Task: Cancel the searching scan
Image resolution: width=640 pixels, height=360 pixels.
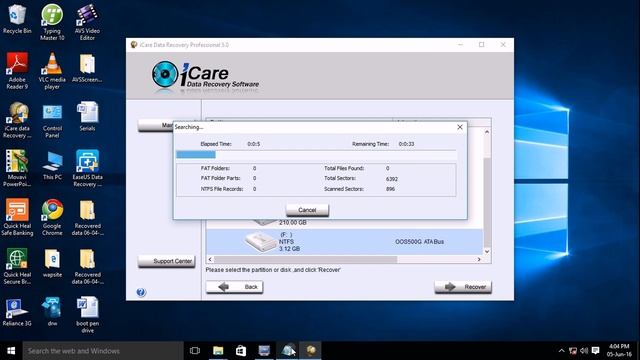Action: click(x=307, y=210)
